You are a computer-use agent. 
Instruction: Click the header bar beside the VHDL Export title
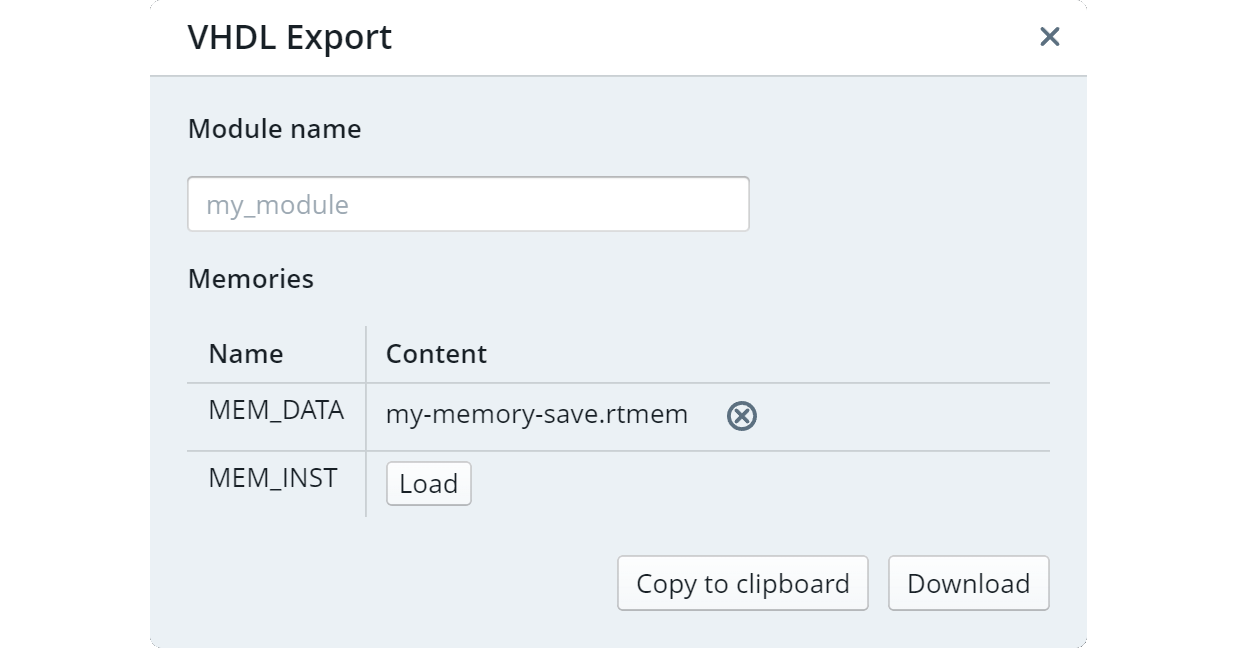[x=710, y=37]
